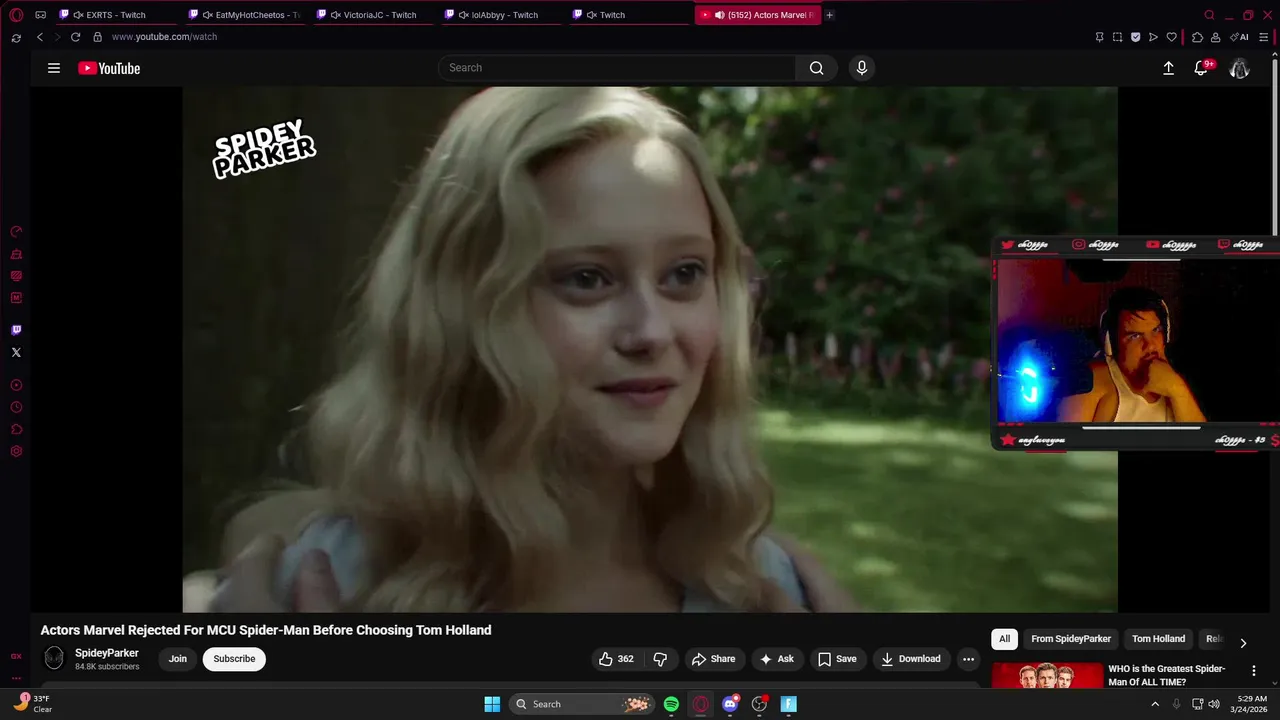Open the Windows Start menu
This screenshot has width=1280, height=720.
(x=492, y=704)
